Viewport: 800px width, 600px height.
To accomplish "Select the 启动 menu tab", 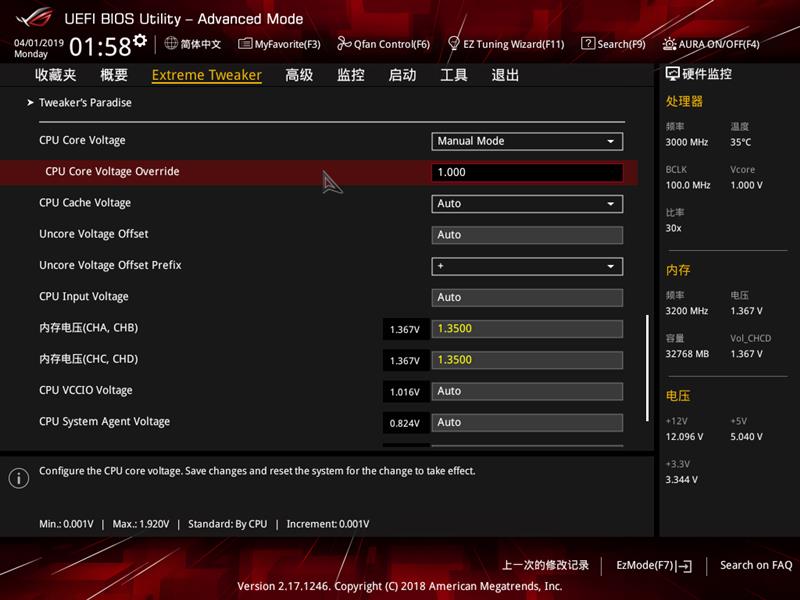I will pyautogui.click(x=403, y=75).
